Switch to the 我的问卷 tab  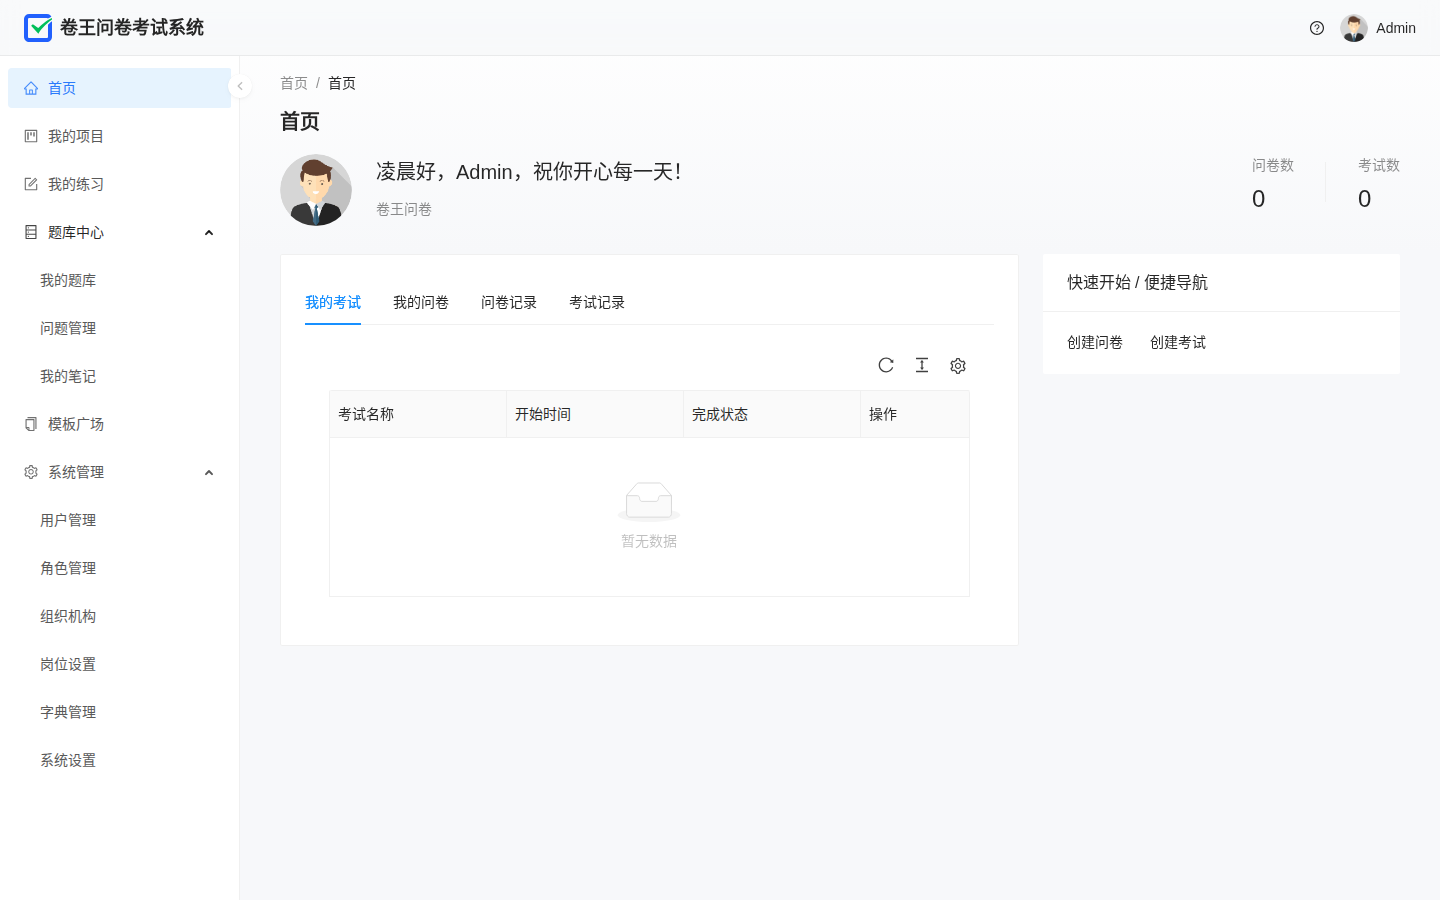(421, 302)
